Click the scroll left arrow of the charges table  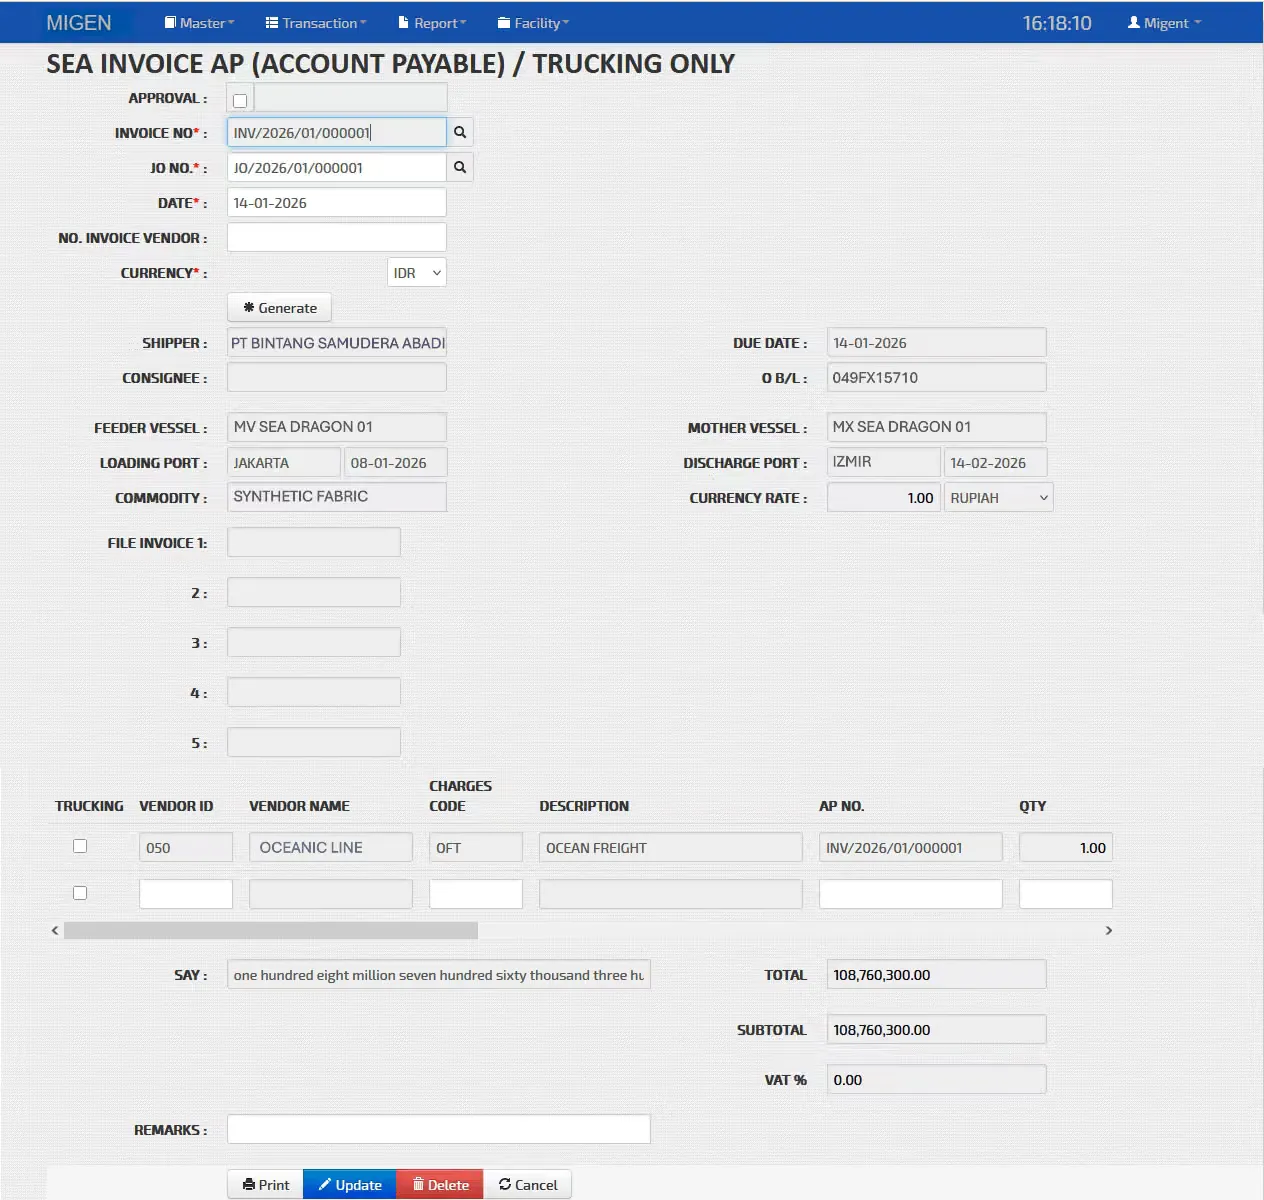tap(55, 930)
